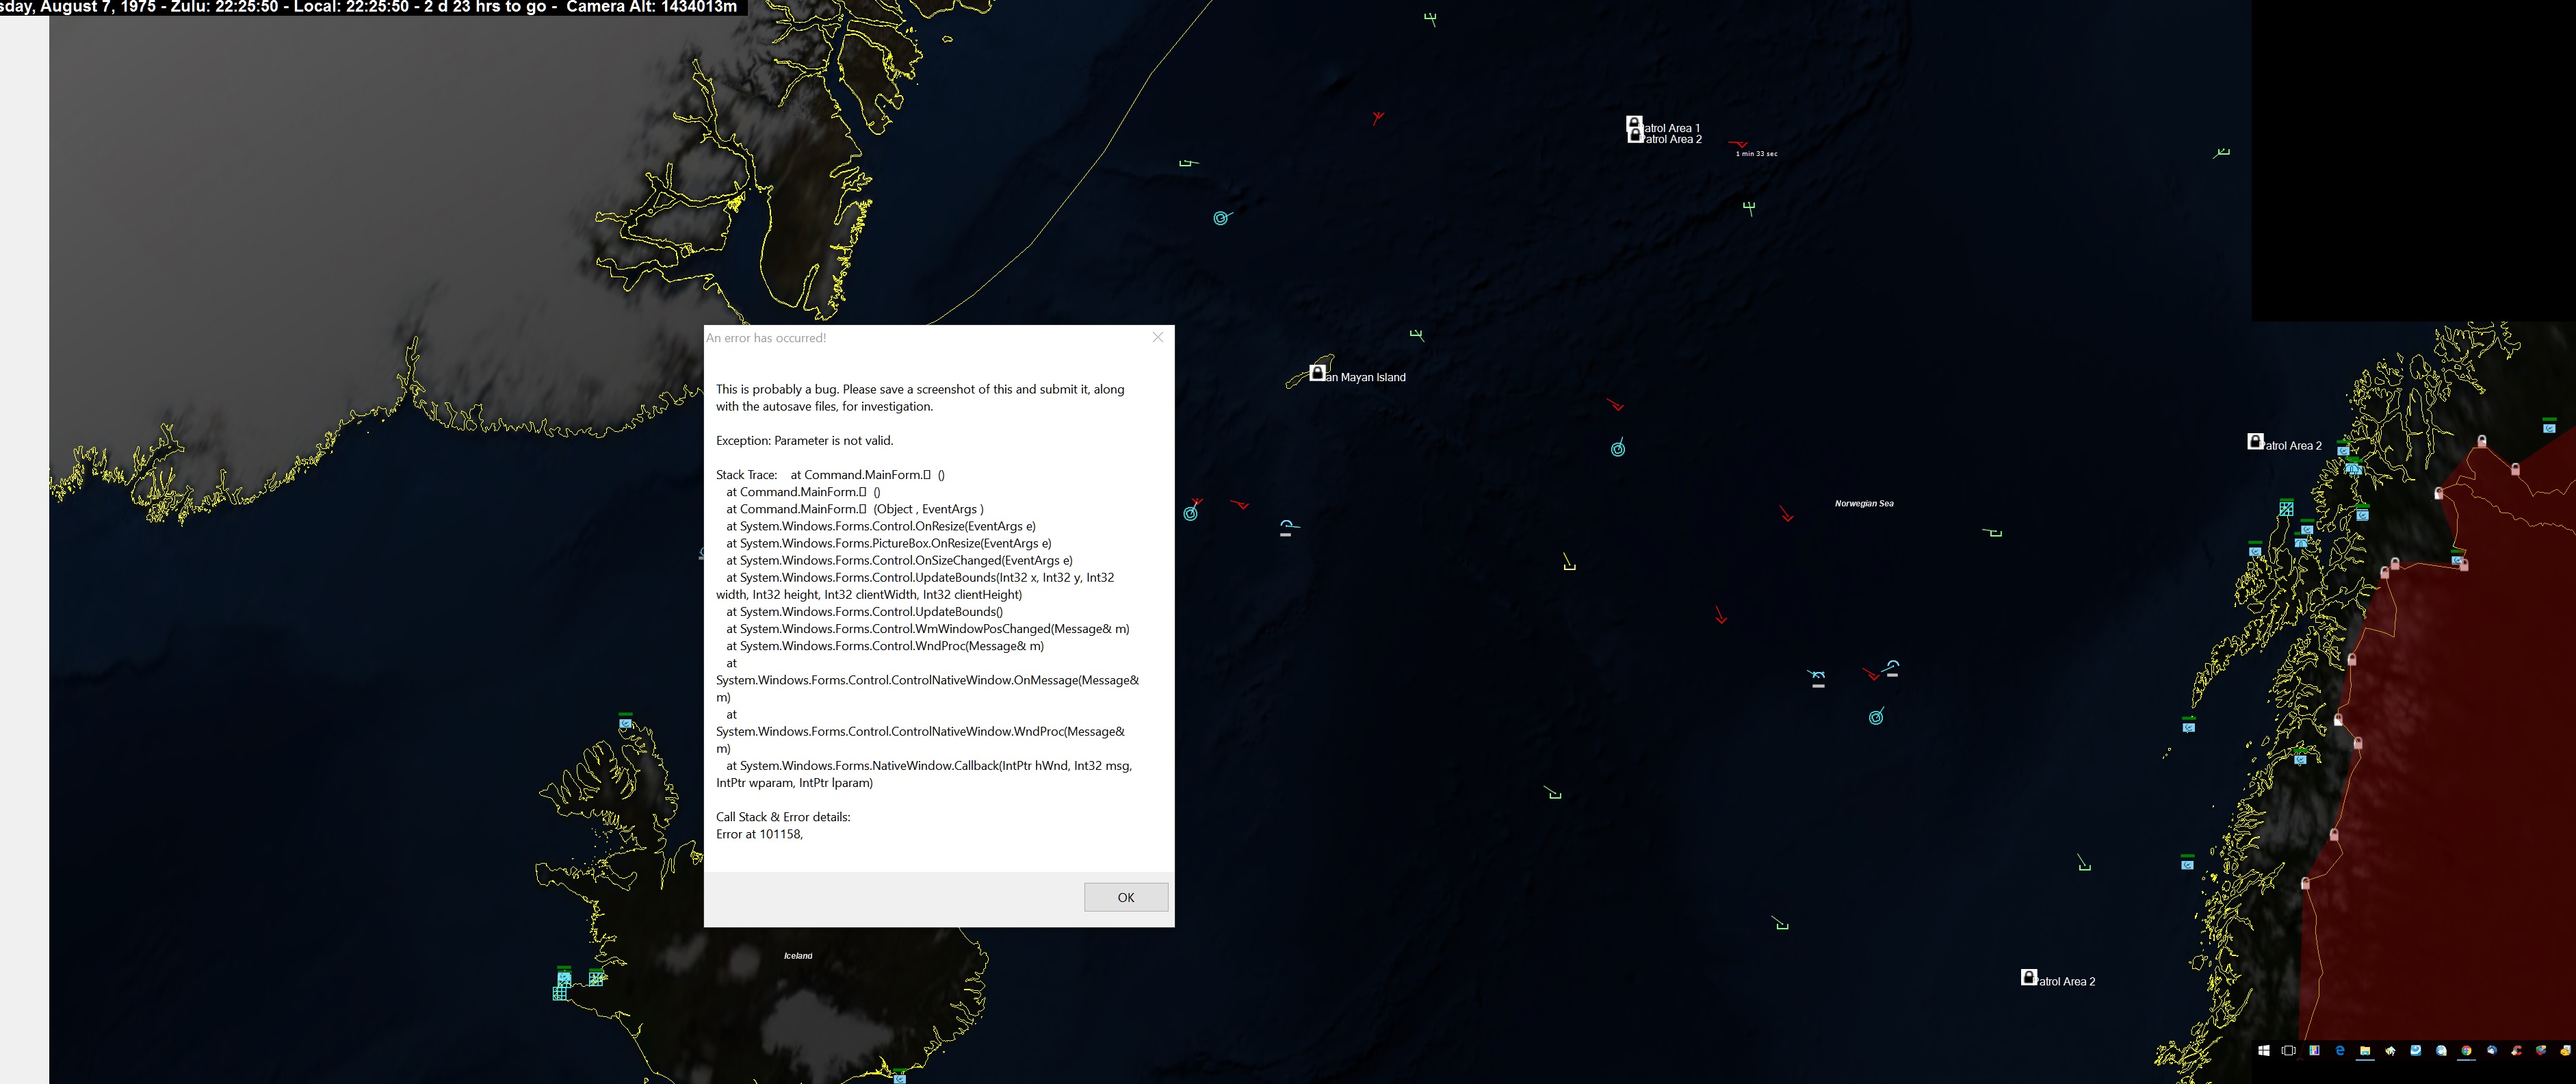
Task: Click Patrol Area 2 marker near Norwegian coast
Action: click(x=2255, y=441)
